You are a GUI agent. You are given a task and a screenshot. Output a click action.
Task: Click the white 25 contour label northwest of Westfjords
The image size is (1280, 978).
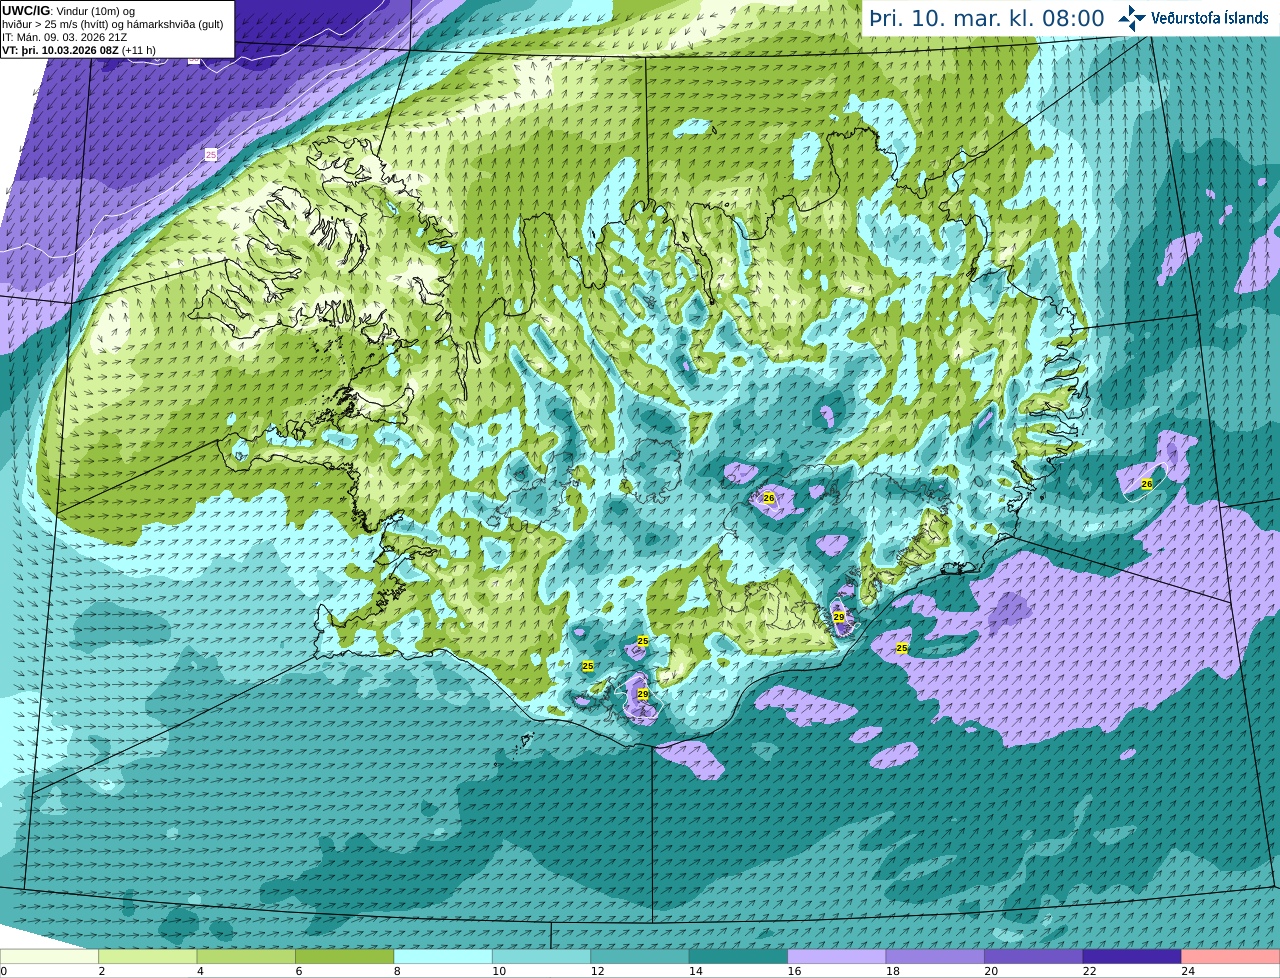coord(210,155)
